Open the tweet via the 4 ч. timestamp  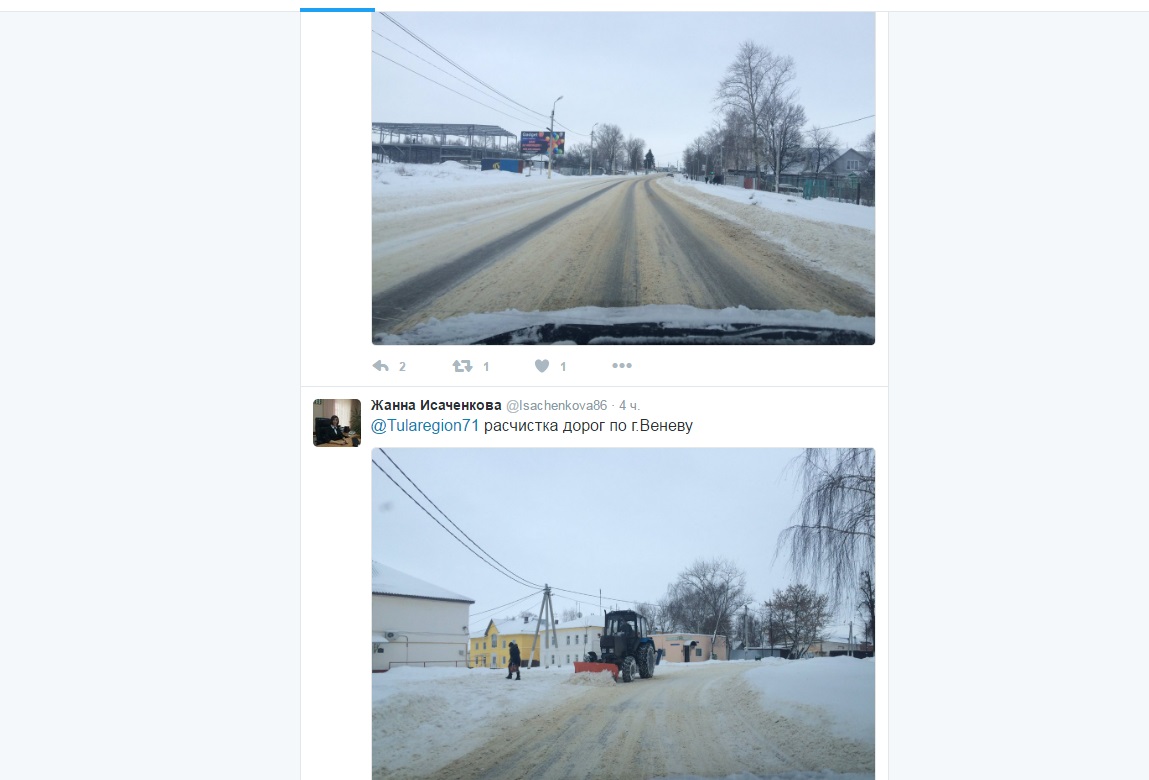tap(629, 405)
